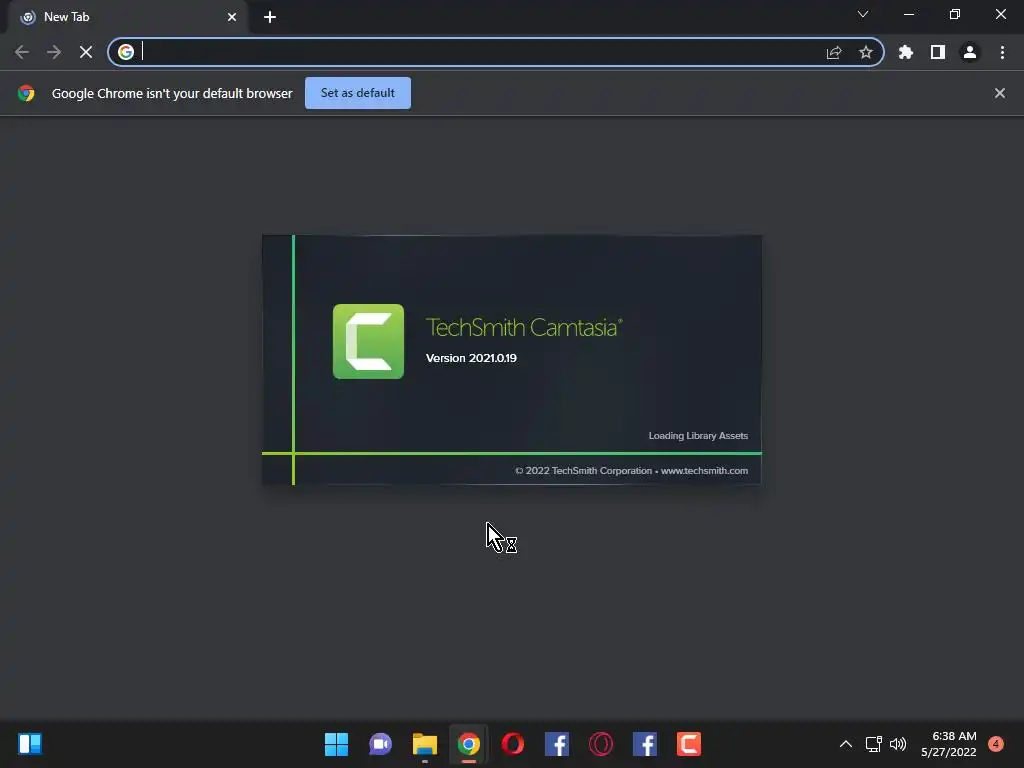Open the Opera browser taskbar icon

pos(513,744)
